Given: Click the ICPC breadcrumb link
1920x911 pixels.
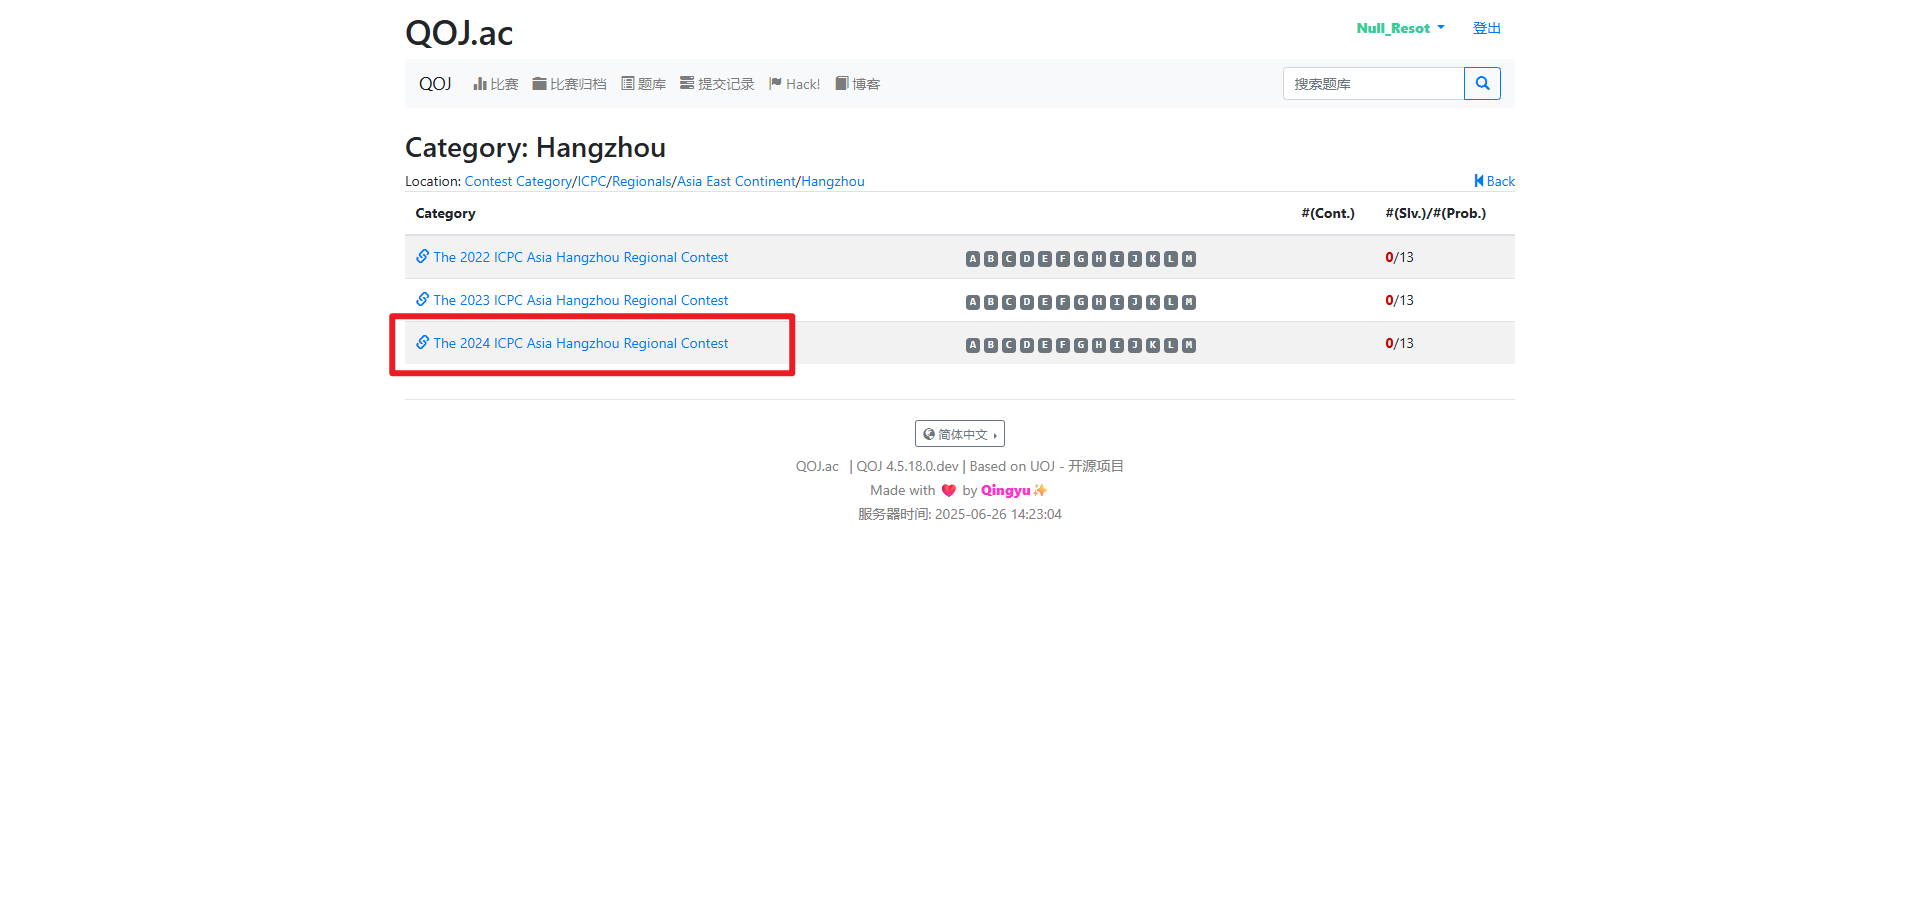Looking at the screenshot, I should pos(591,181).
